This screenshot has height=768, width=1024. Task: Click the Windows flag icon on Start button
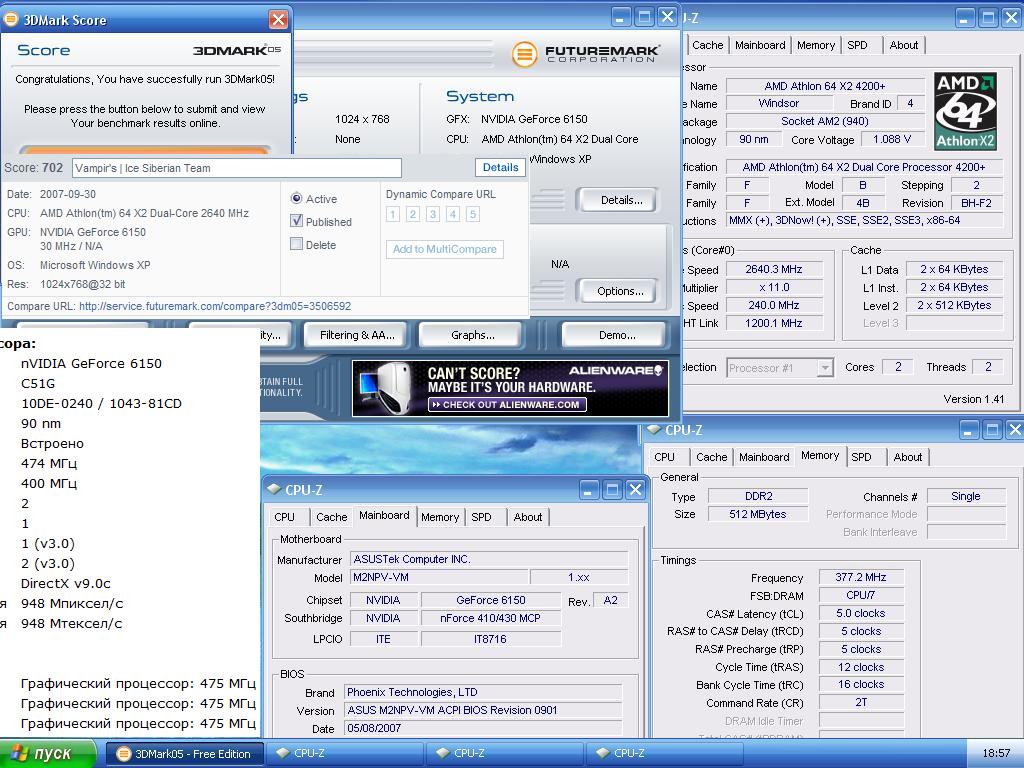[20, 753]
